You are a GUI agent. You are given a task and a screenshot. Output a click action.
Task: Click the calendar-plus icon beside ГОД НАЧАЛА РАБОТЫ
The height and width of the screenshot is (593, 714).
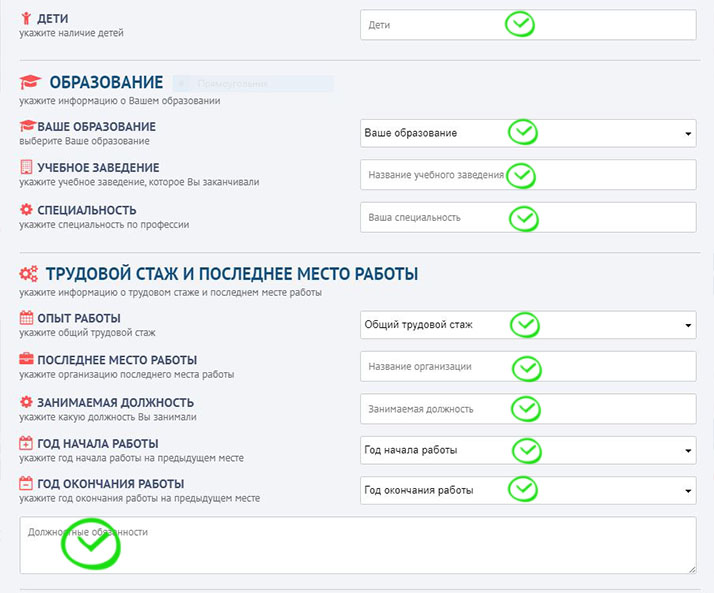26,444
